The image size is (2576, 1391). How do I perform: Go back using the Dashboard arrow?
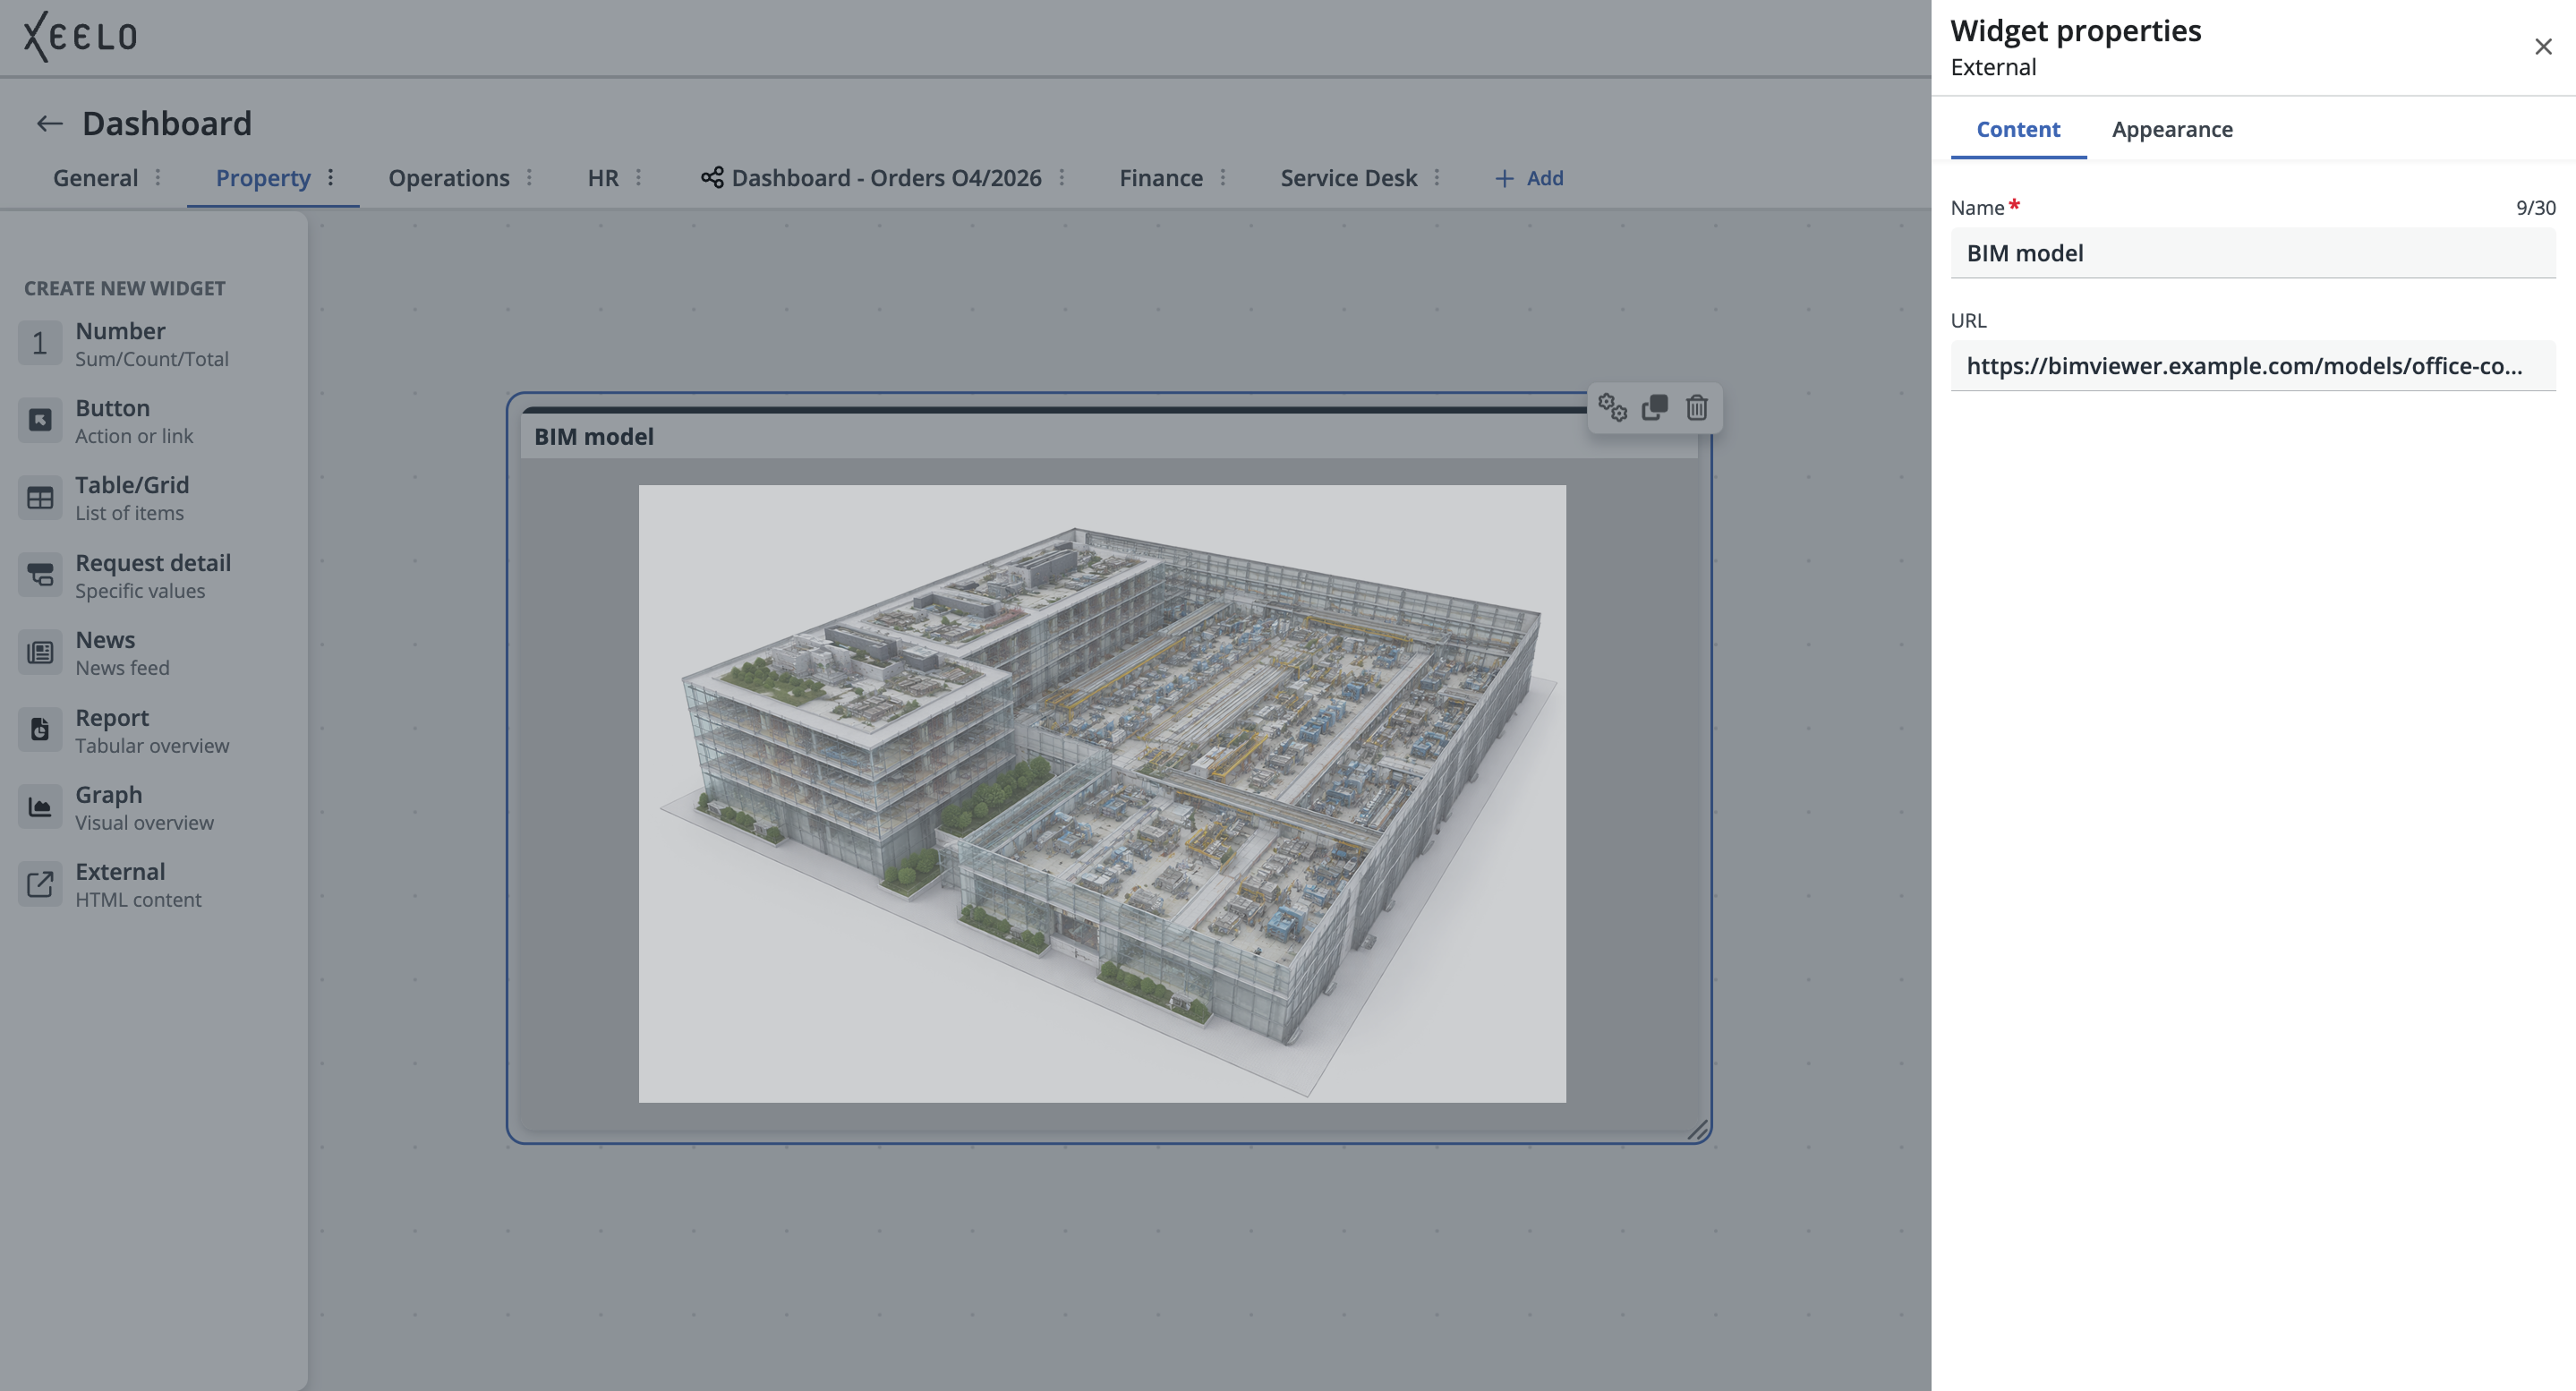(x=49, y=123)
